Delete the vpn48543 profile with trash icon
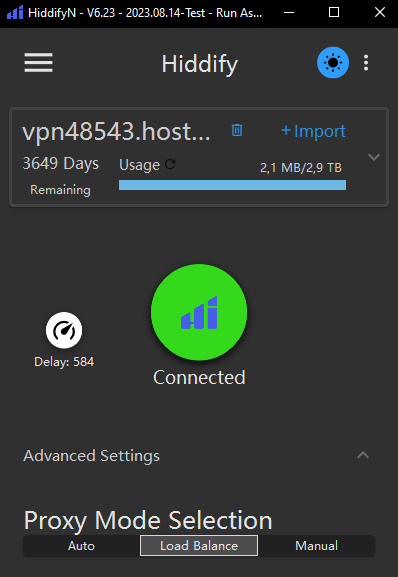398x577 pixels. (x=237, y=130)
